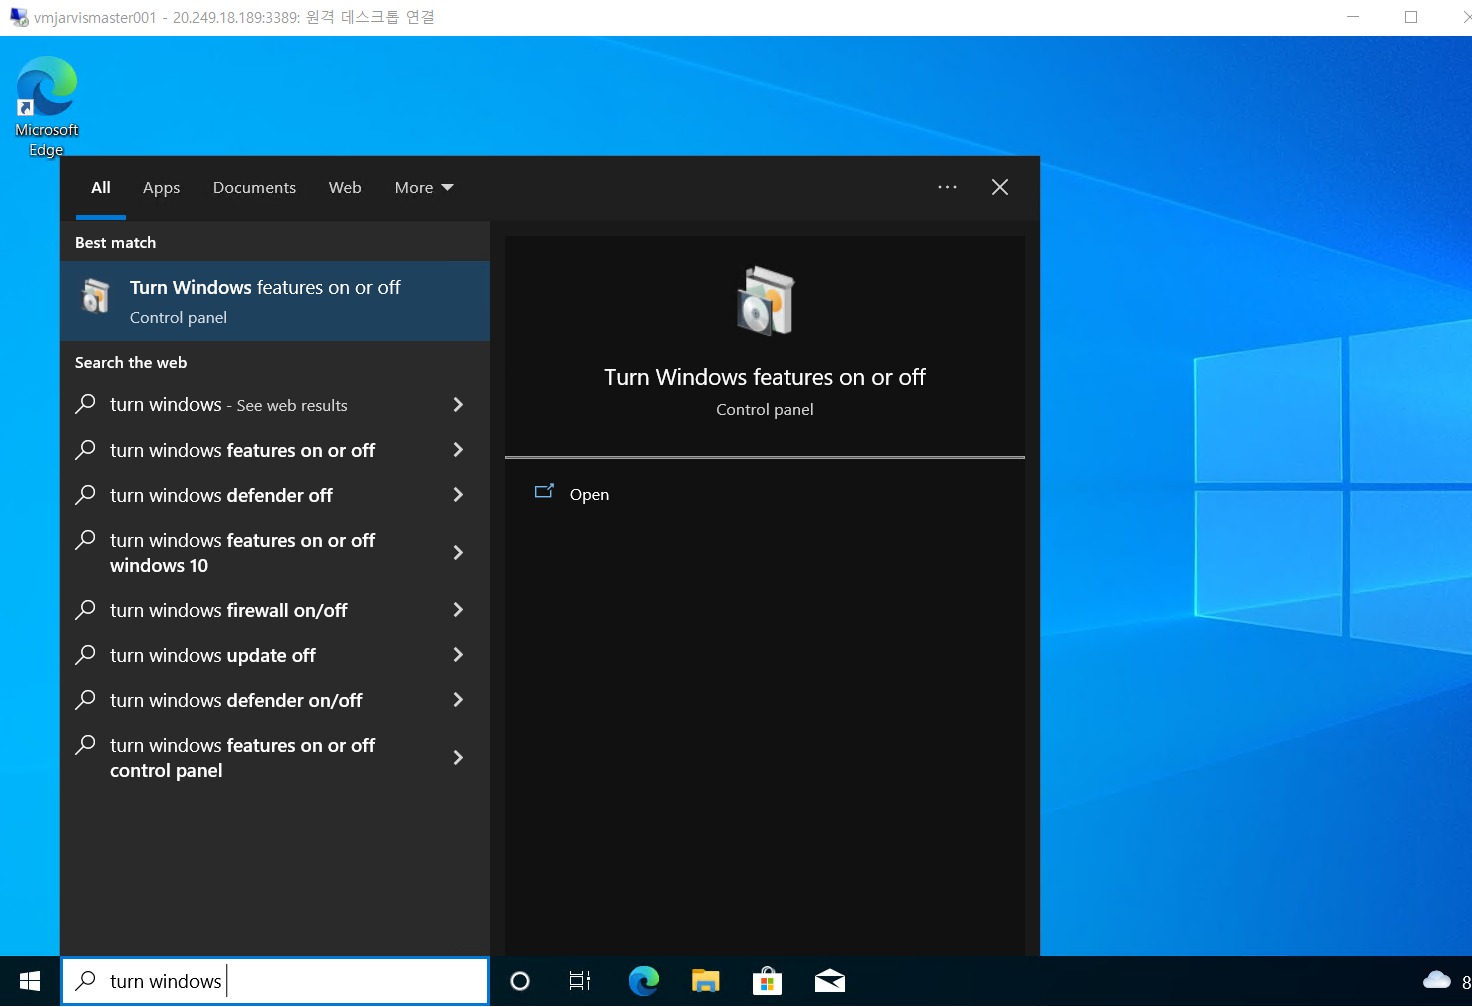The width and height of the screenshot is (1472, 1007).
Task: Open File Explorer from taskbar
Action: [x=706, y=981]
